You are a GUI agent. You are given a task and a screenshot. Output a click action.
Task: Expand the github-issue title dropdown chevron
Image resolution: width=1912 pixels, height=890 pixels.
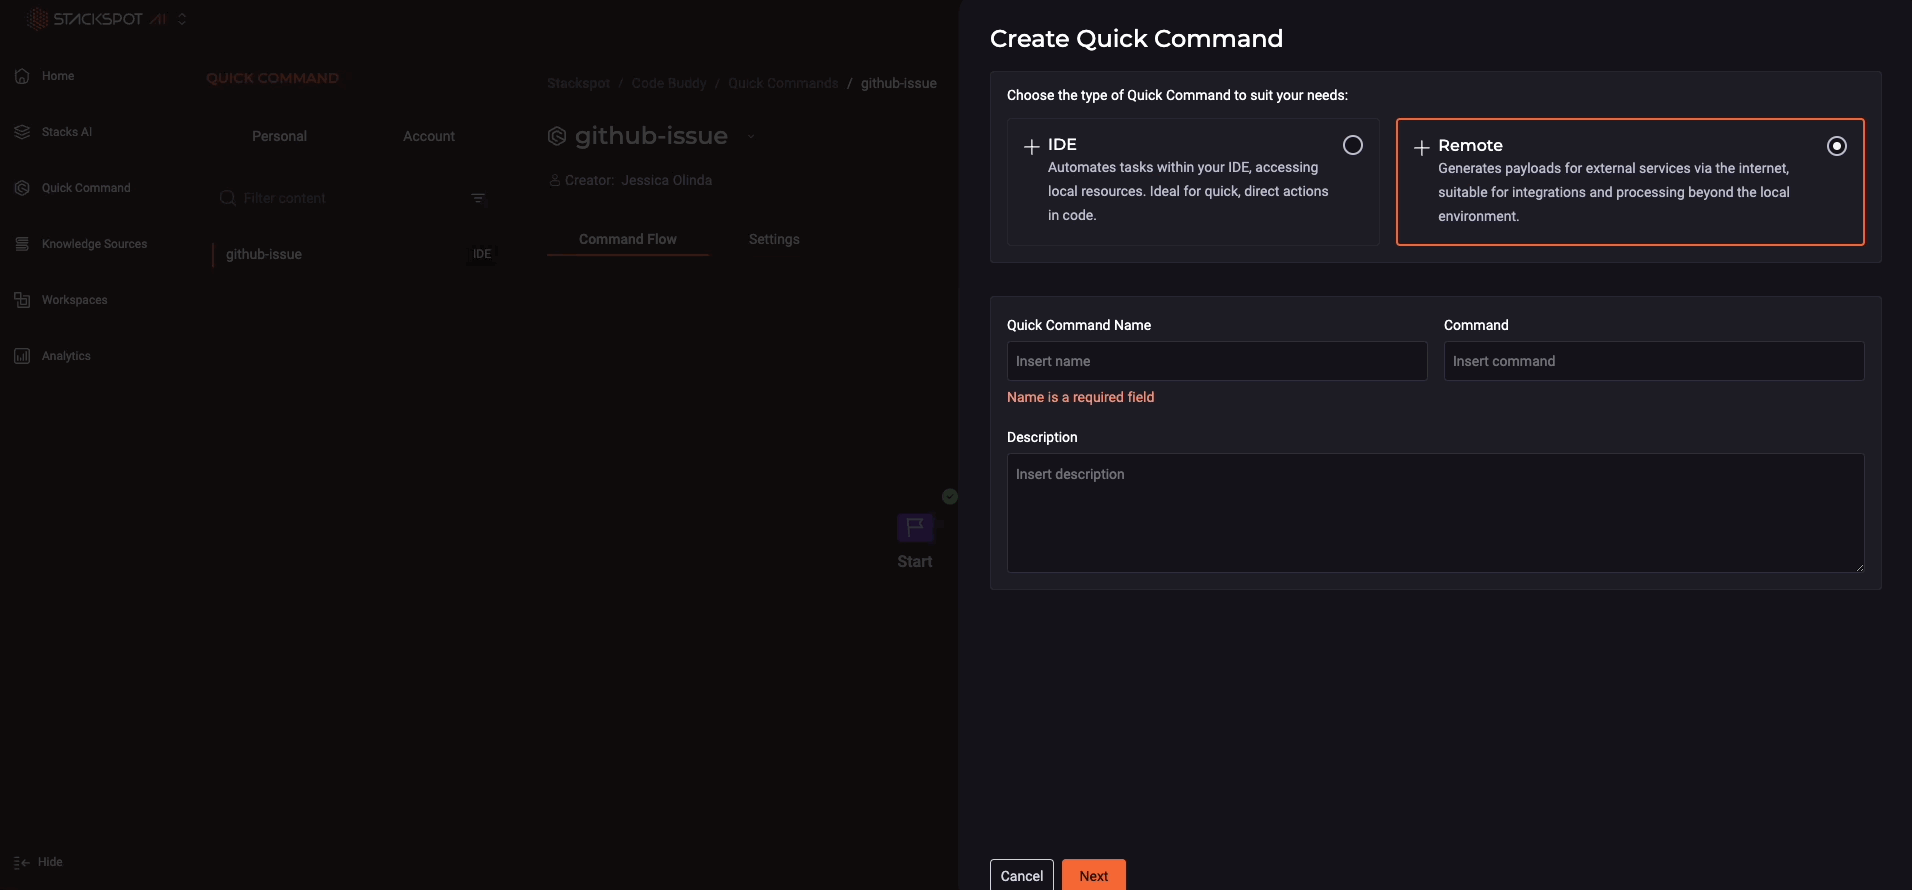[751, 137]
